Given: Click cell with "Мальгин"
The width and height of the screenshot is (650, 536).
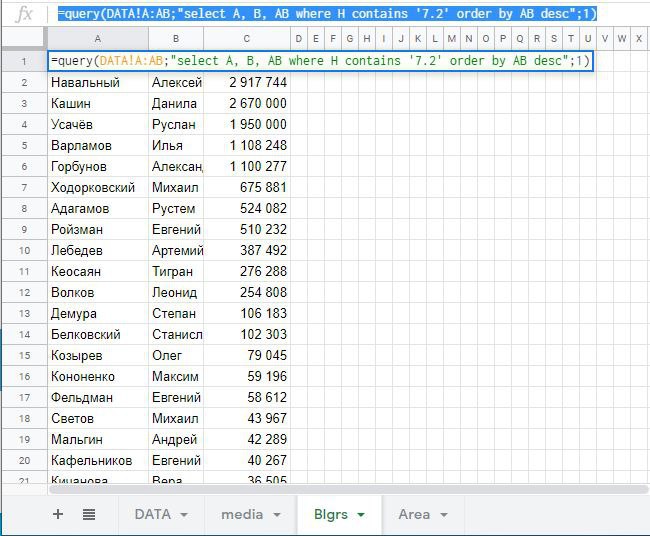Looking at the screenshot, I should pyautogui.click(x=98, y=439).
